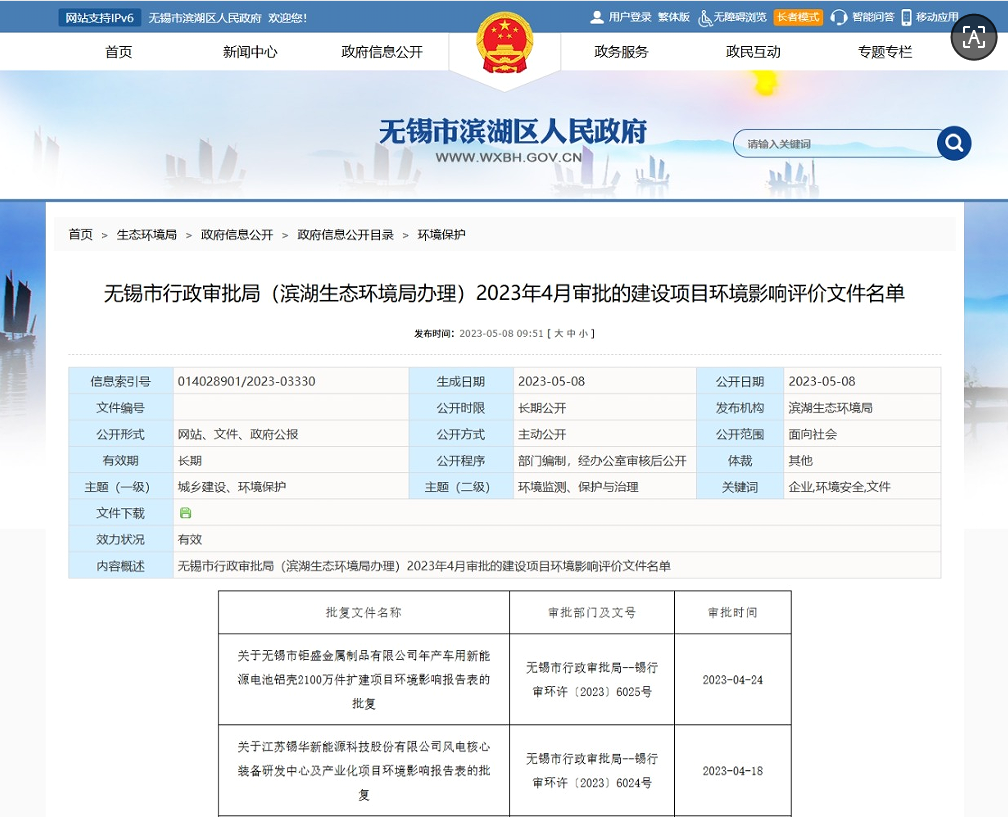Click the wheelchair accessibility browsing icon
The height and width of the screenshot is (817, 1008).
(x=705, y=17)
